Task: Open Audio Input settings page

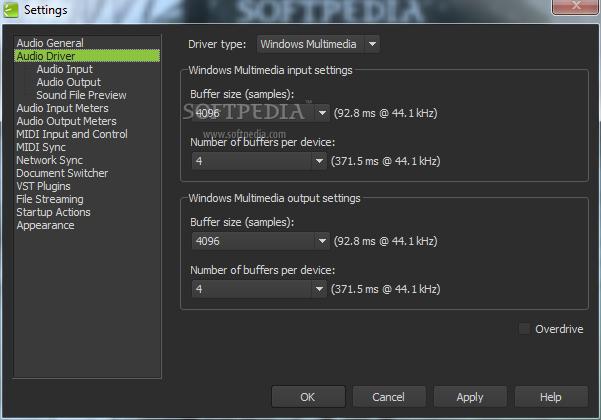Action: pos(64,69)
